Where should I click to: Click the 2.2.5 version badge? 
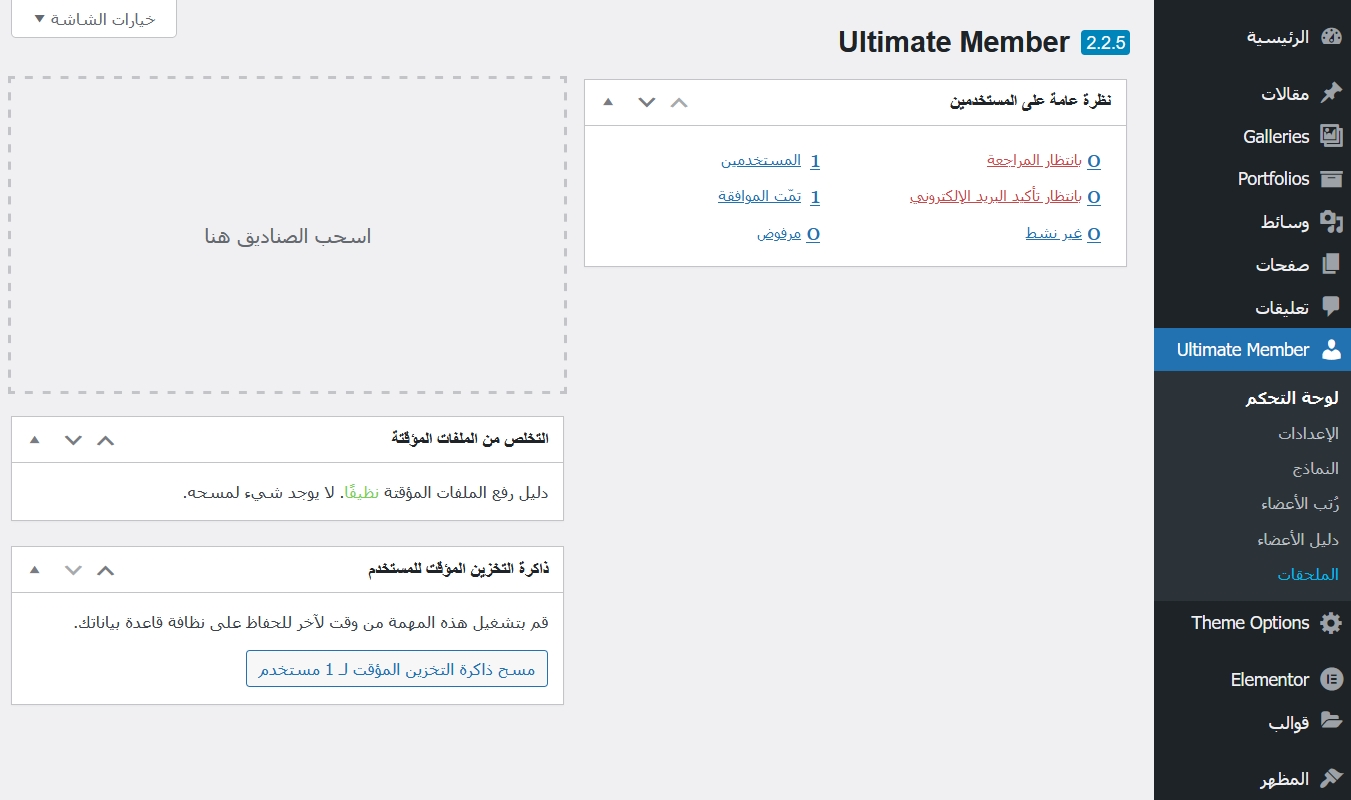tap(1105, 43)
